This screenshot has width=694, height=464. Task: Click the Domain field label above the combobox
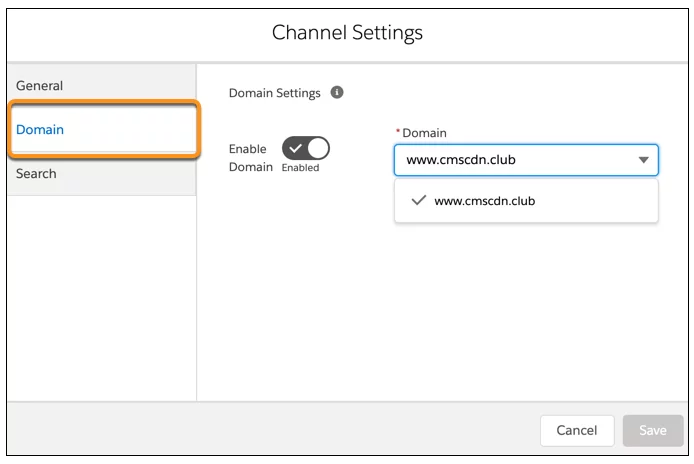(424, 133)
